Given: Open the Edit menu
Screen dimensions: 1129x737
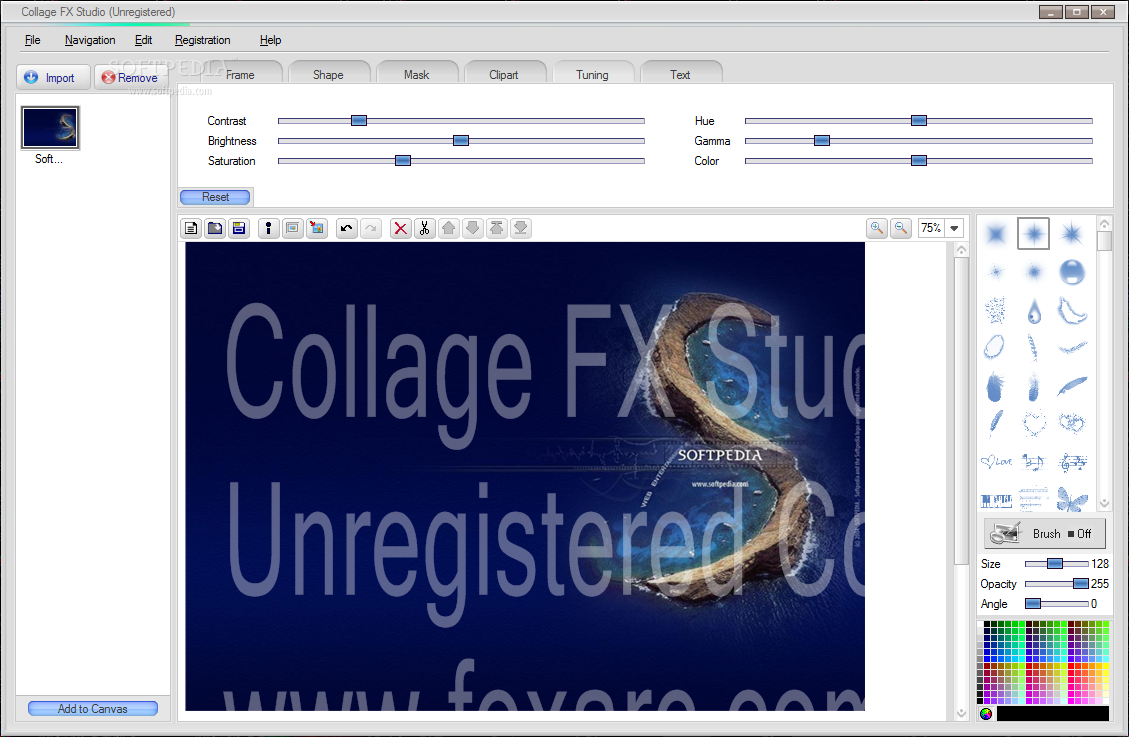Looking at the screenshot, I should click(x=143, y=40).
